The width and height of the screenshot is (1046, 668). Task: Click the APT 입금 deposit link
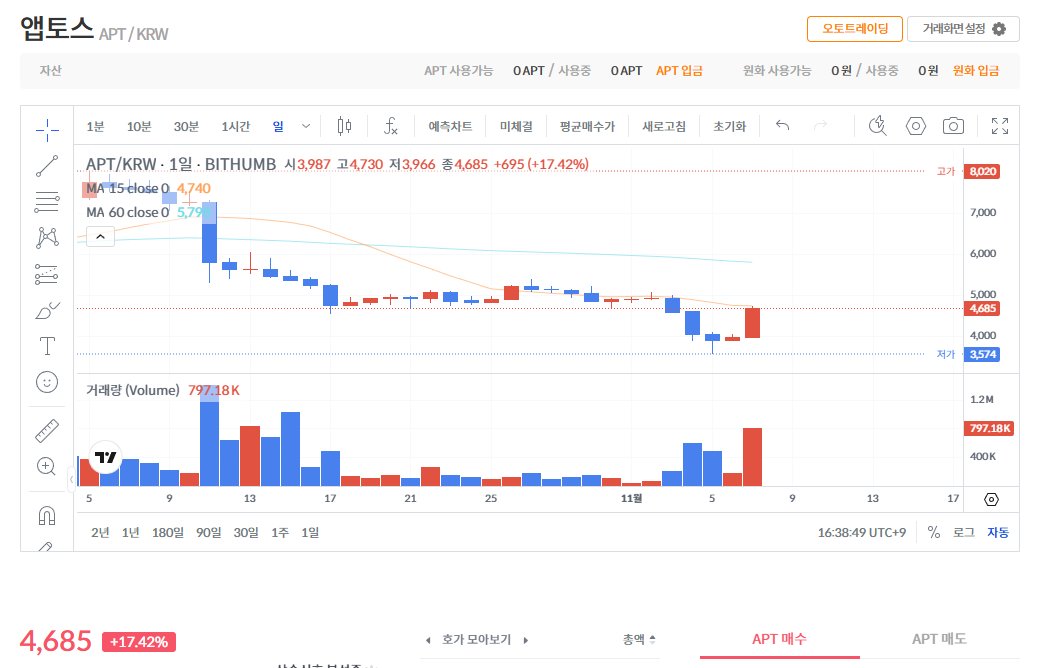tap(679, 71)
